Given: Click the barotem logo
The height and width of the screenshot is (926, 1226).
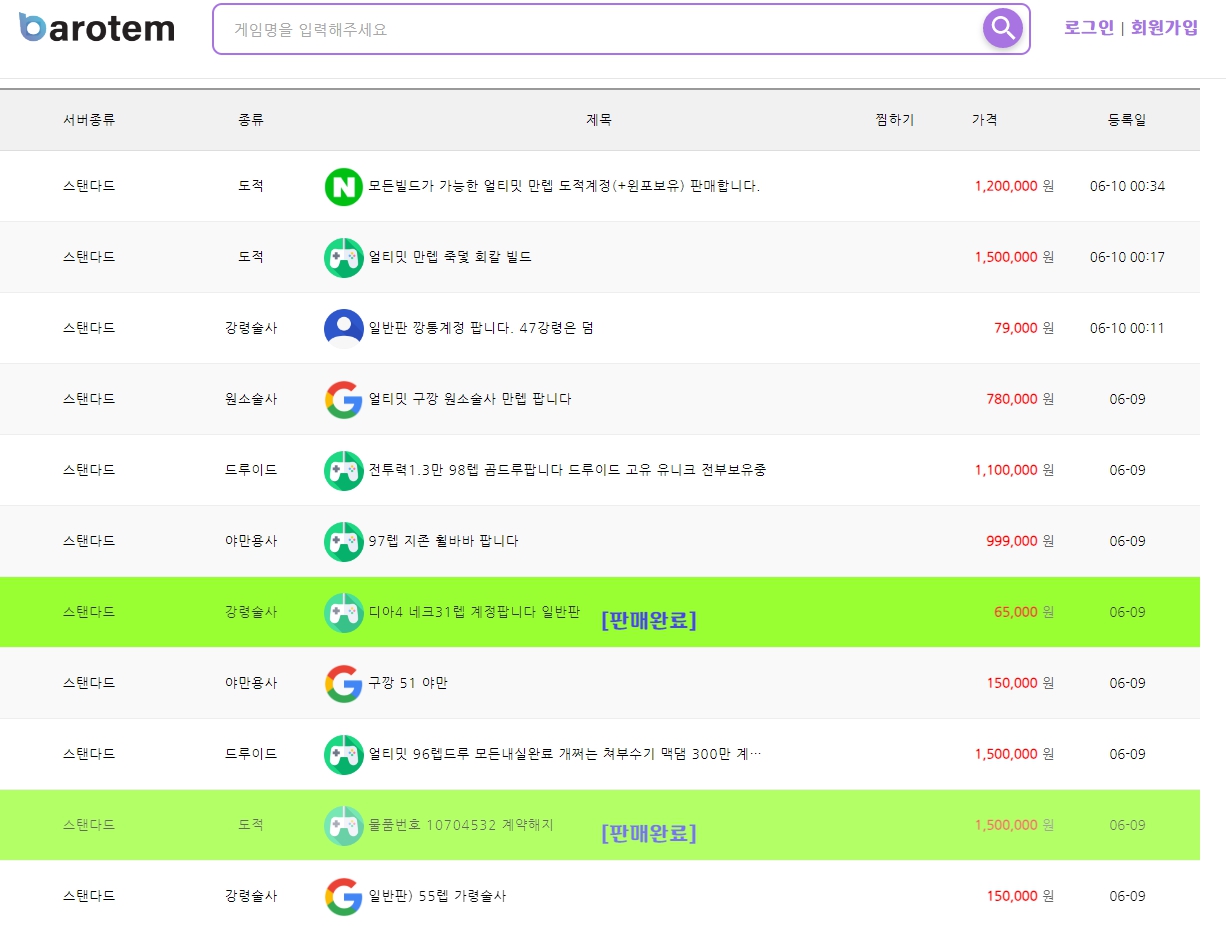Looking at the screenshot, I should click(x=95, y=28).
